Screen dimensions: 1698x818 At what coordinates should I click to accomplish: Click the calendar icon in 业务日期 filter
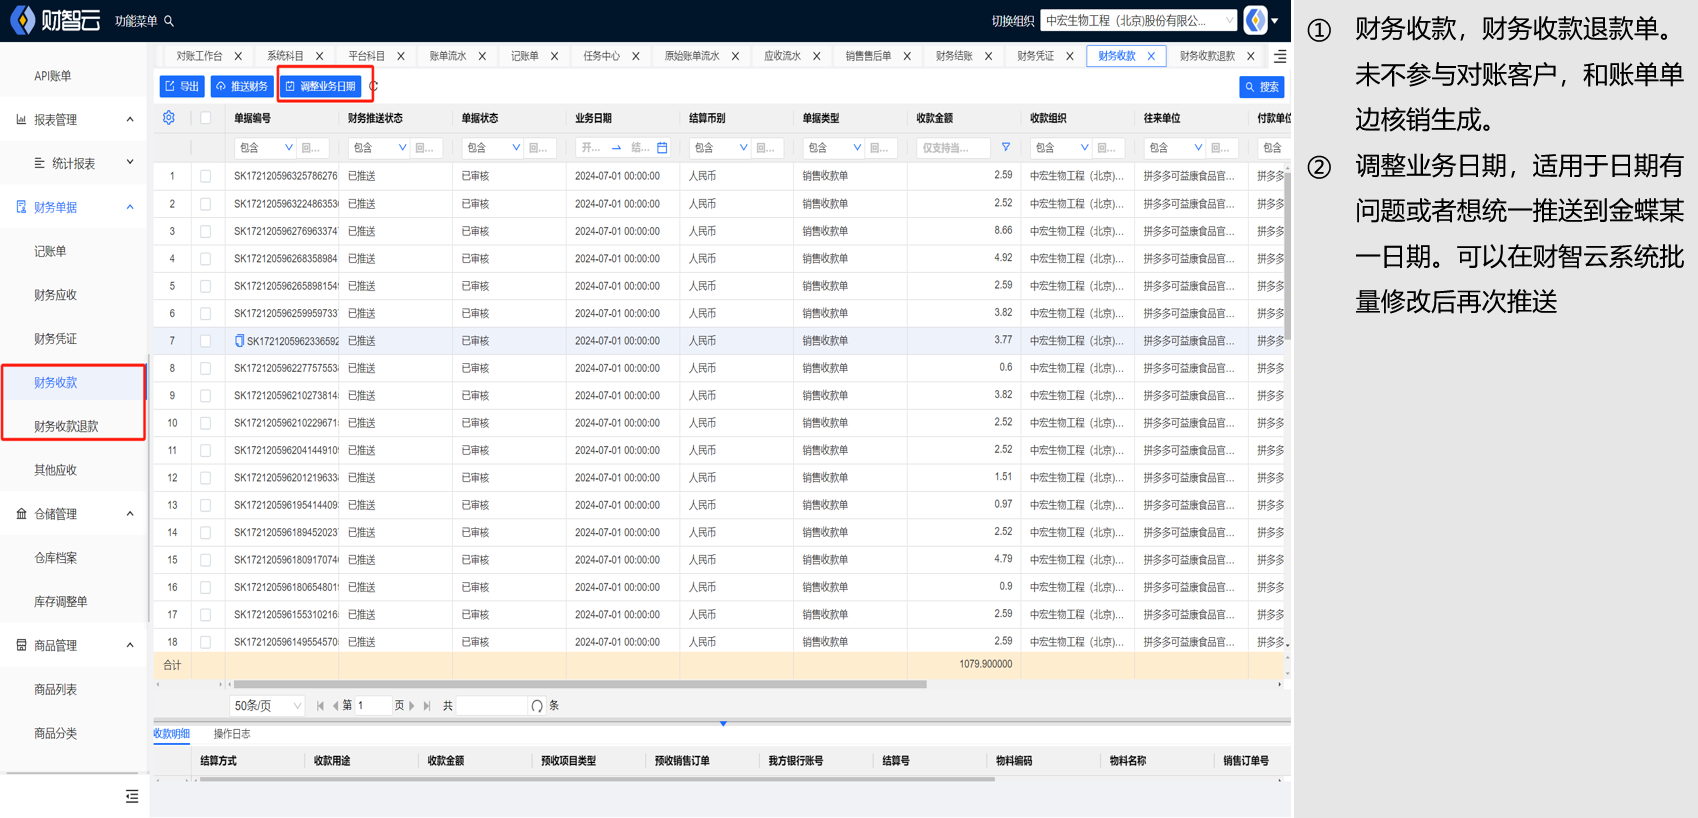tap(662, 148)
